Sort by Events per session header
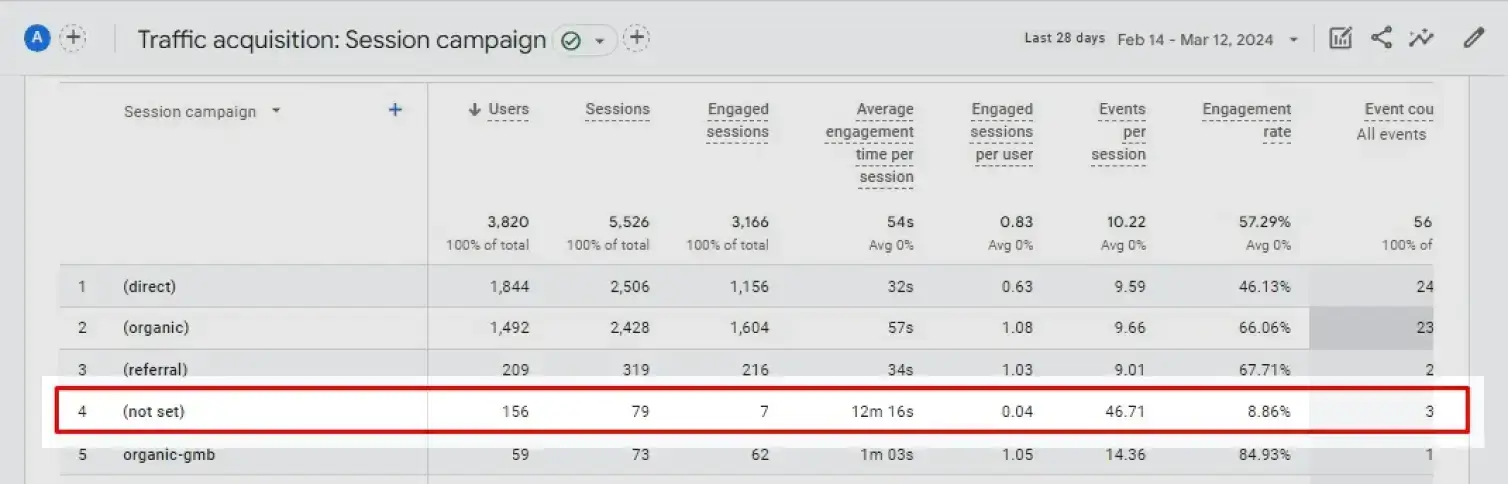This screenshot has height=484, width=1508. pos(1122,132)
